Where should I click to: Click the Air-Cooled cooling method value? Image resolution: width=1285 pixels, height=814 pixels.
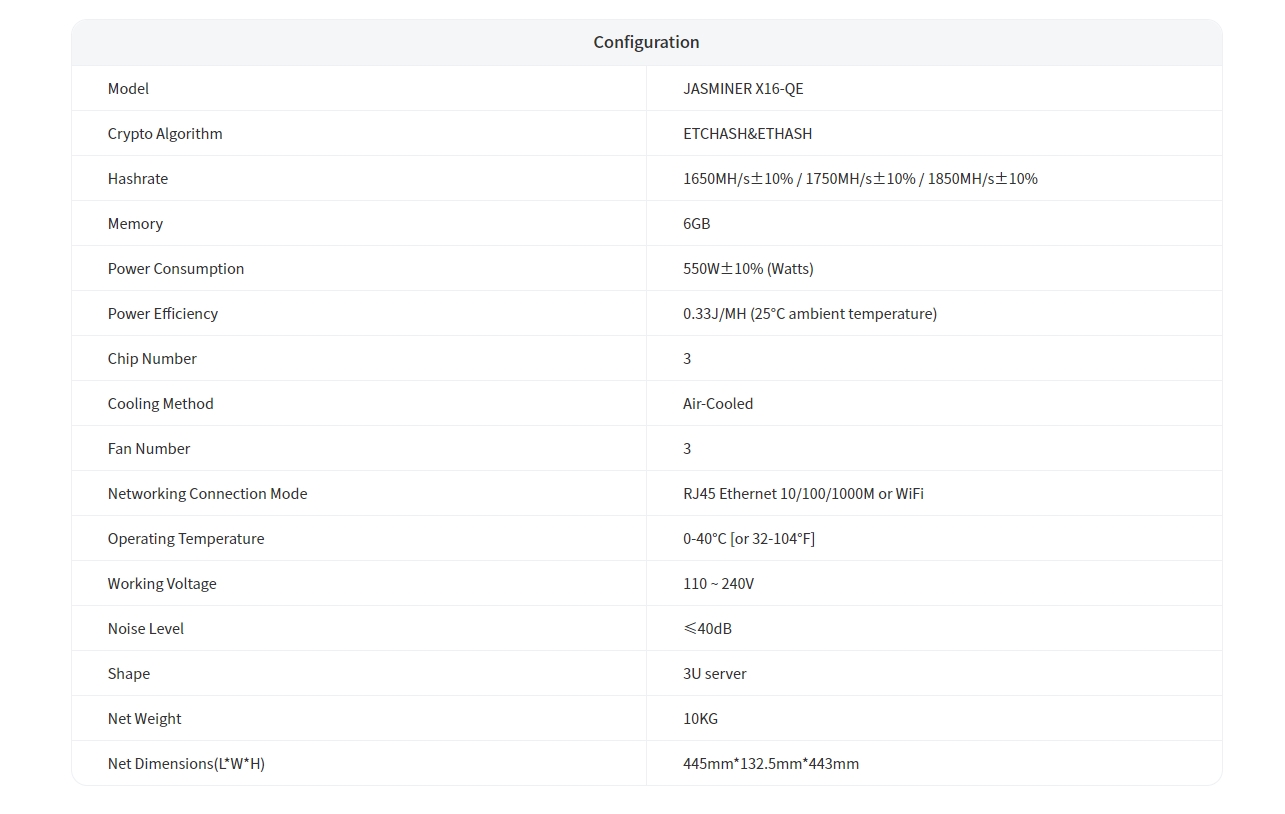[x=718, y=404]
